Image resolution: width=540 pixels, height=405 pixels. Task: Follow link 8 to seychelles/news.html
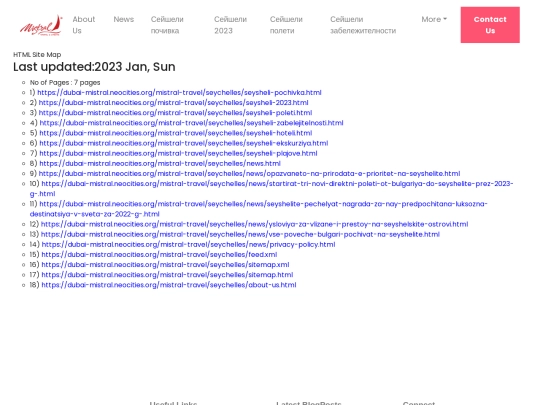coord(160,163)
